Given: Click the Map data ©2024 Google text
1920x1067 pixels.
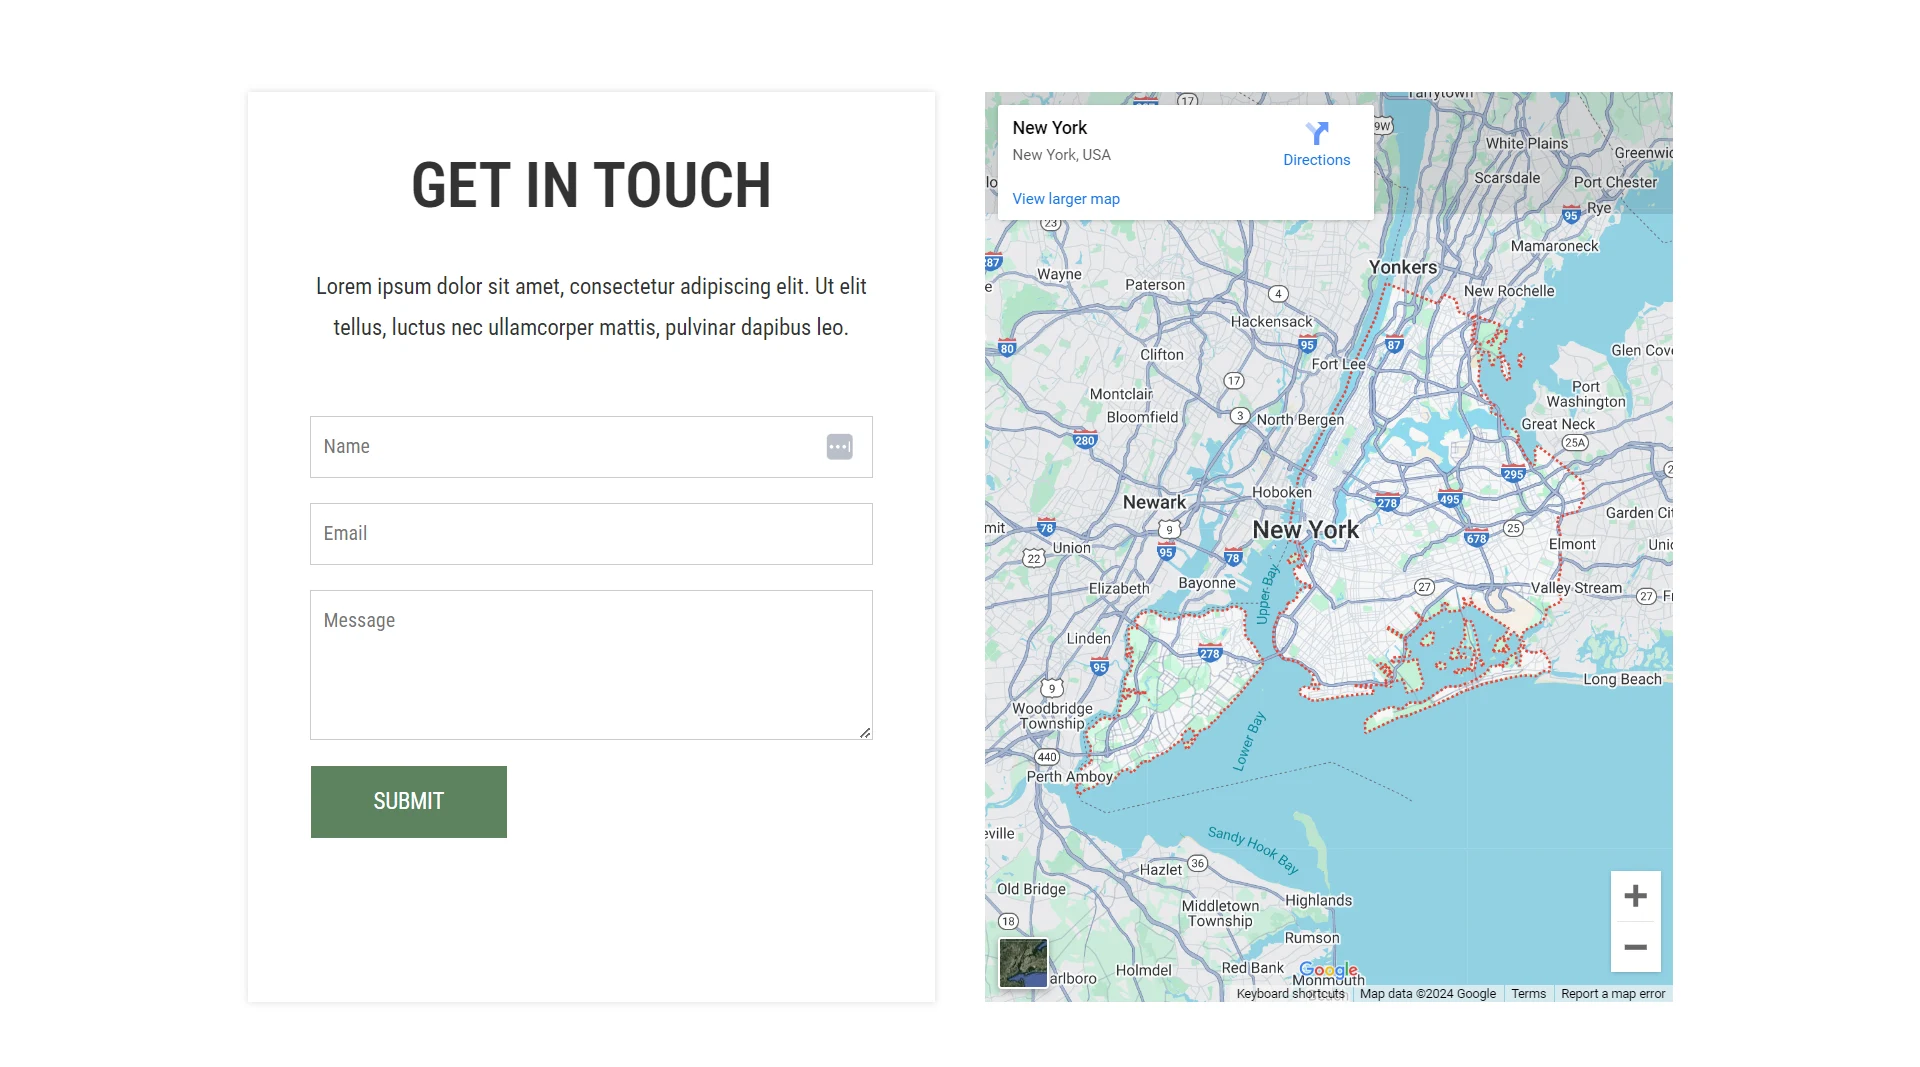Looking at the screenshot, I should coord(1428,994).
